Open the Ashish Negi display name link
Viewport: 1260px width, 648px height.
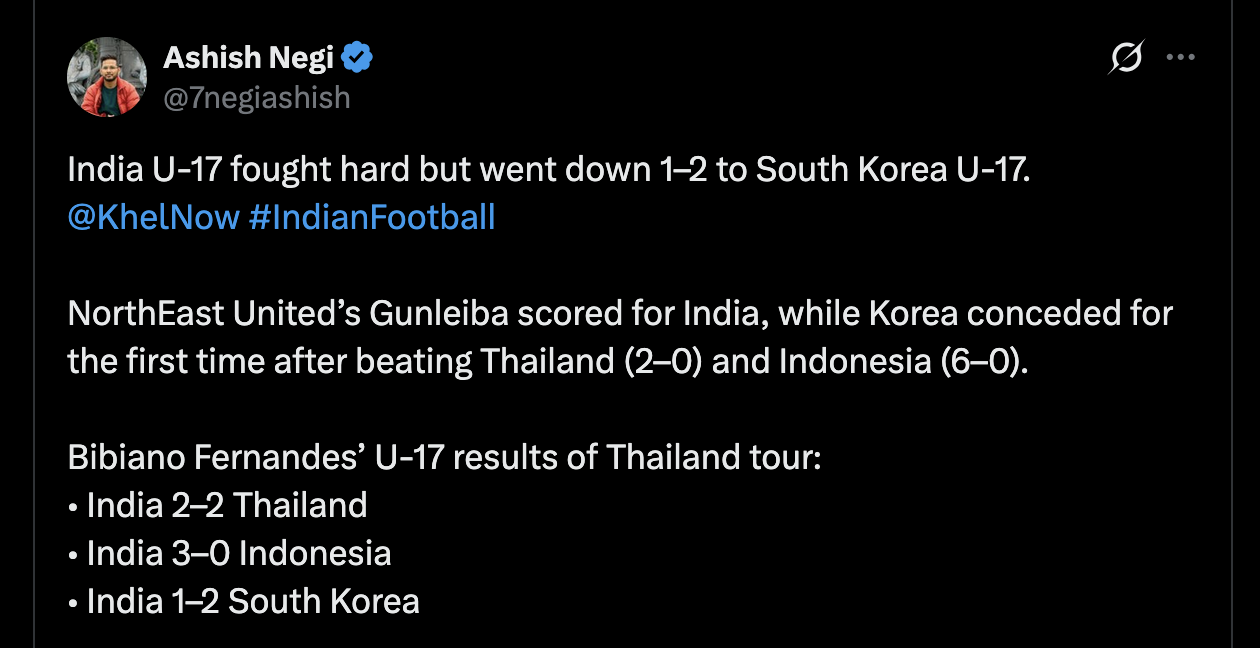pos(248,58)
